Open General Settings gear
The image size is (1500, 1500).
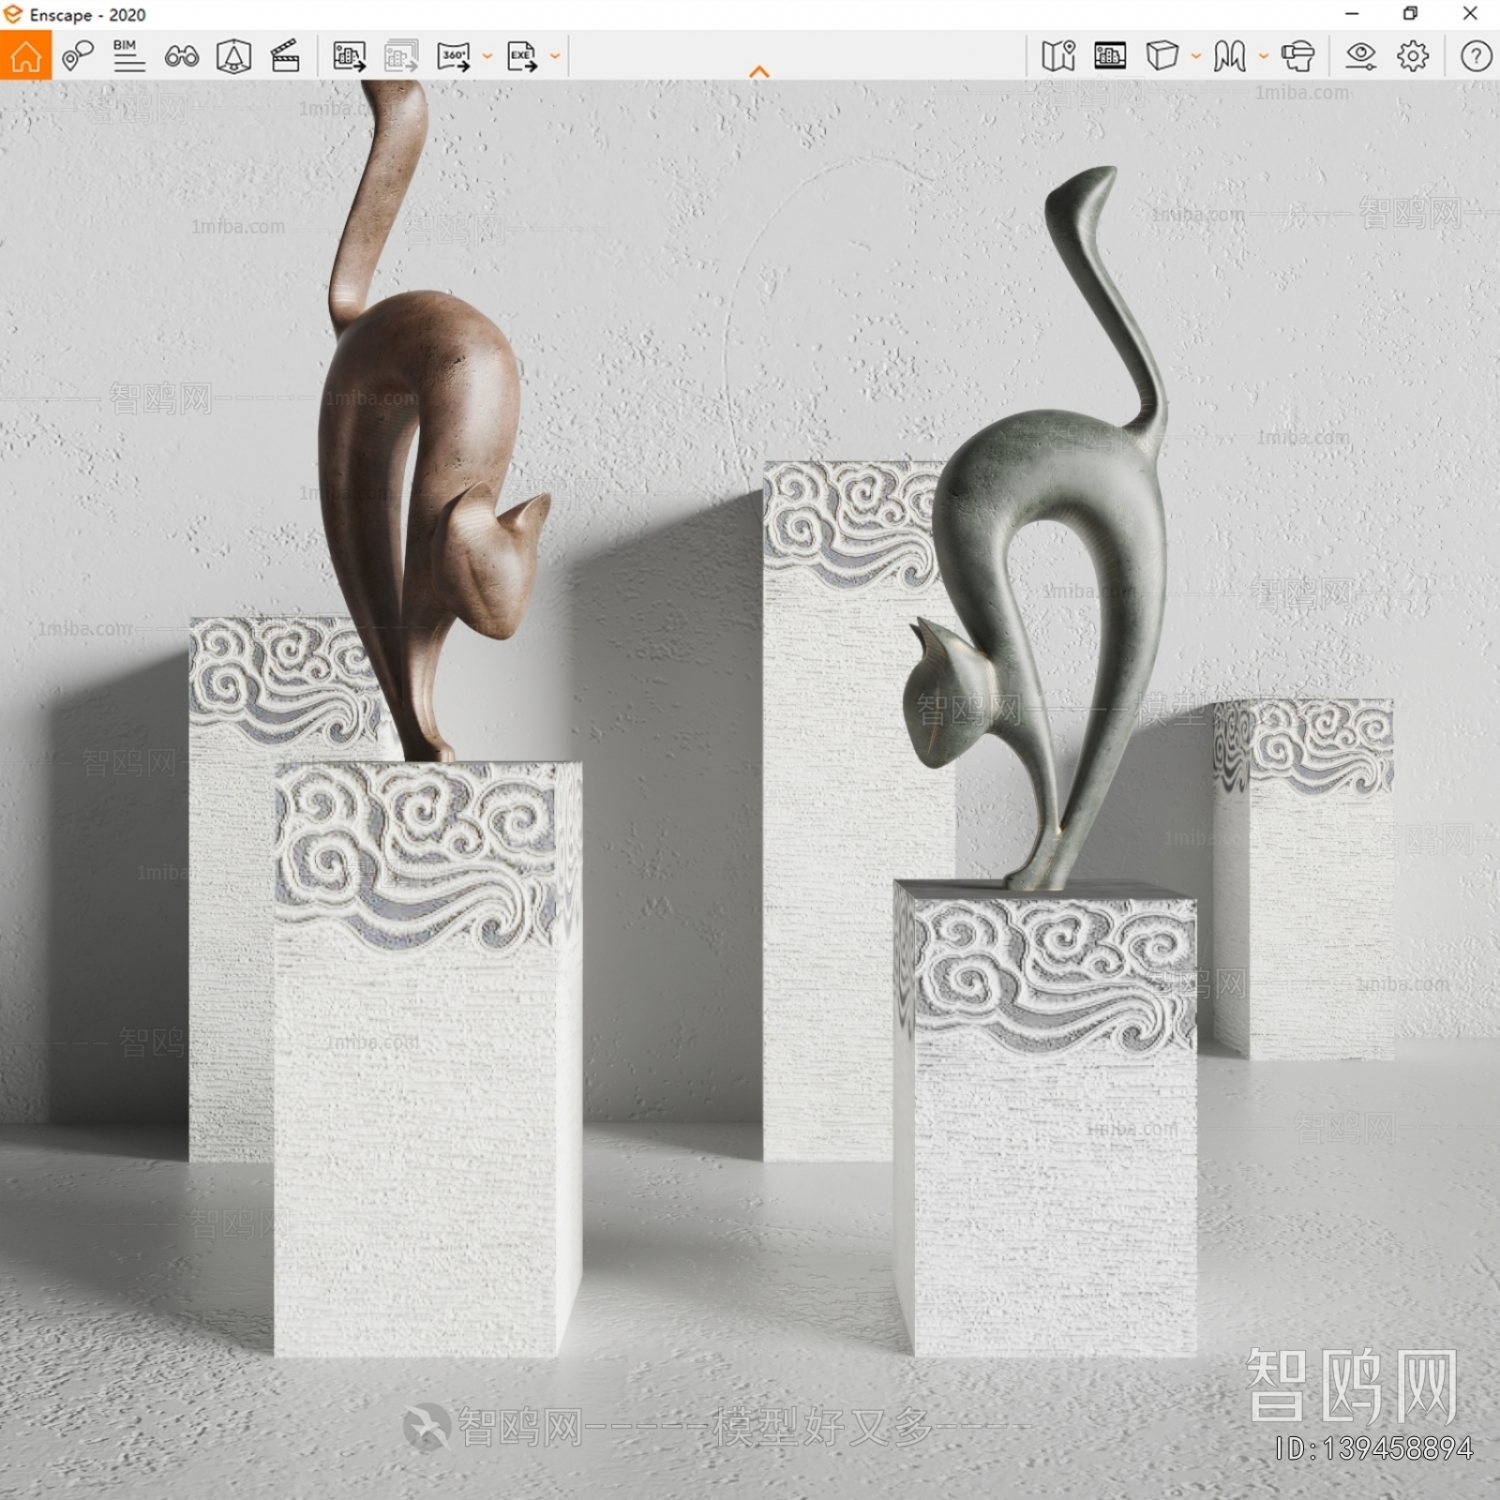click(1413, 55)
